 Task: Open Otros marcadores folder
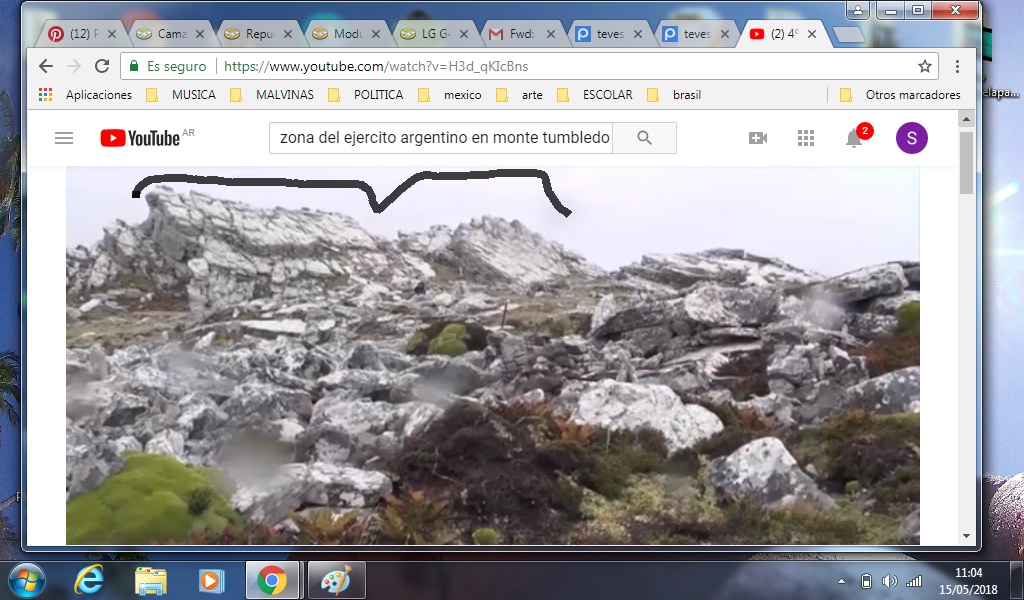(900, 95)
